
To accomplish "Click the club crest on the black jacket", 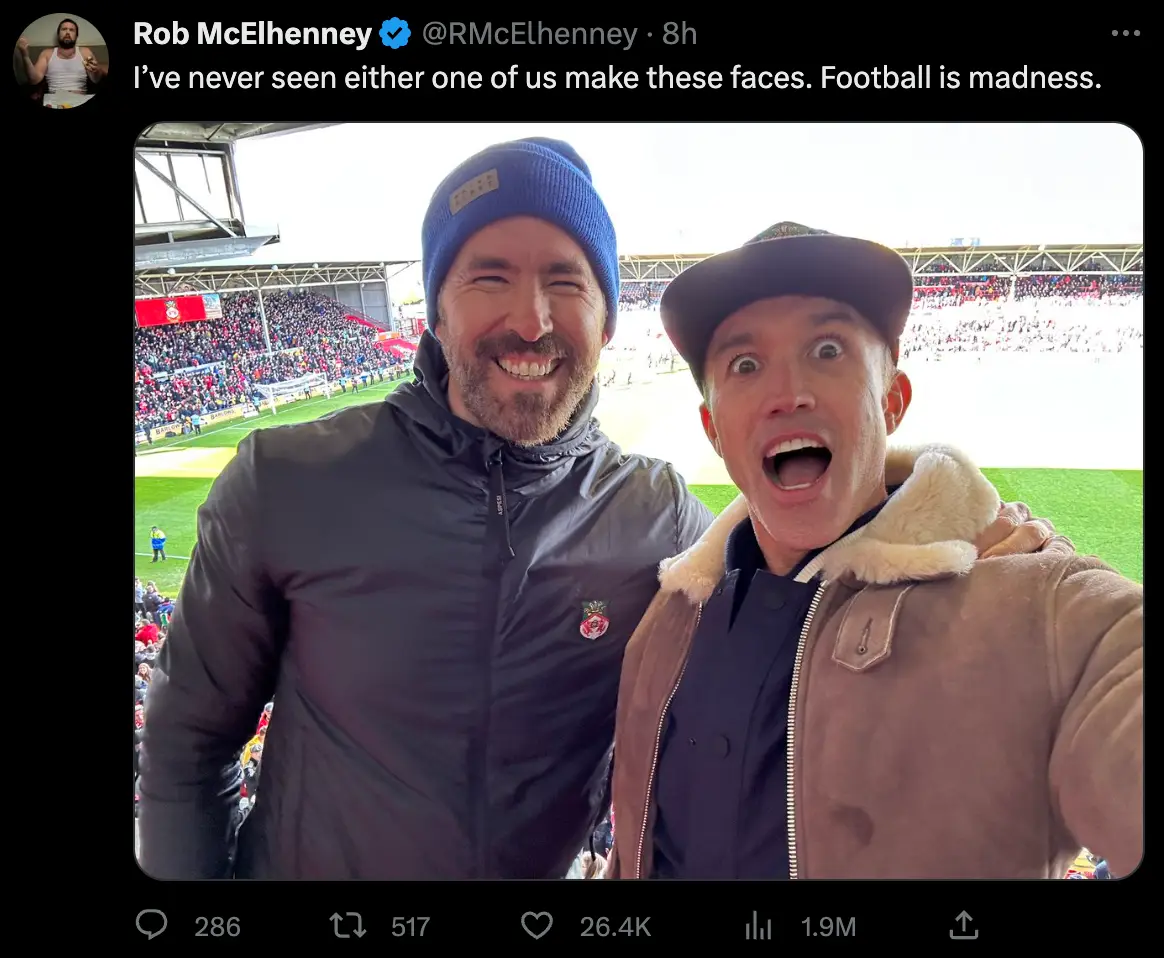I will pos(594,619).
